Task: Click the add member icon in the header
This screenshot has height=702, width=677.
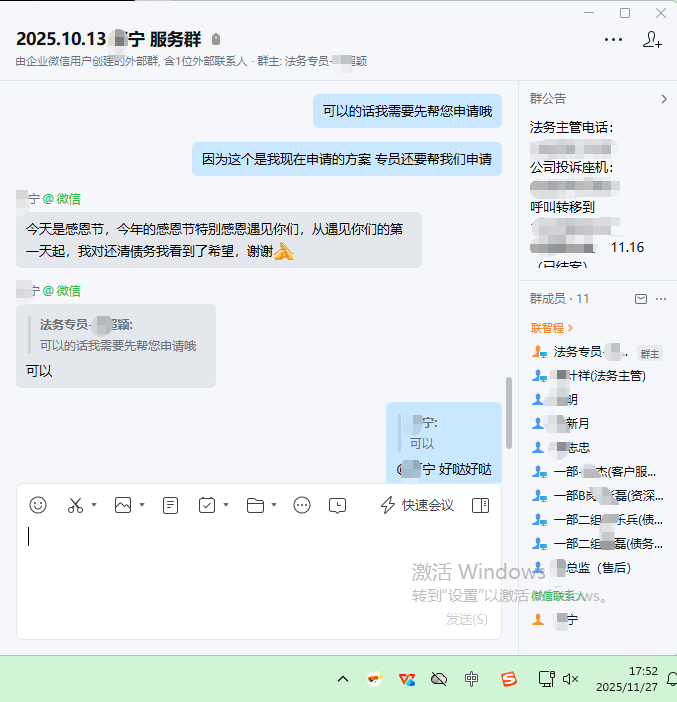Action: (x=652, y=40)
